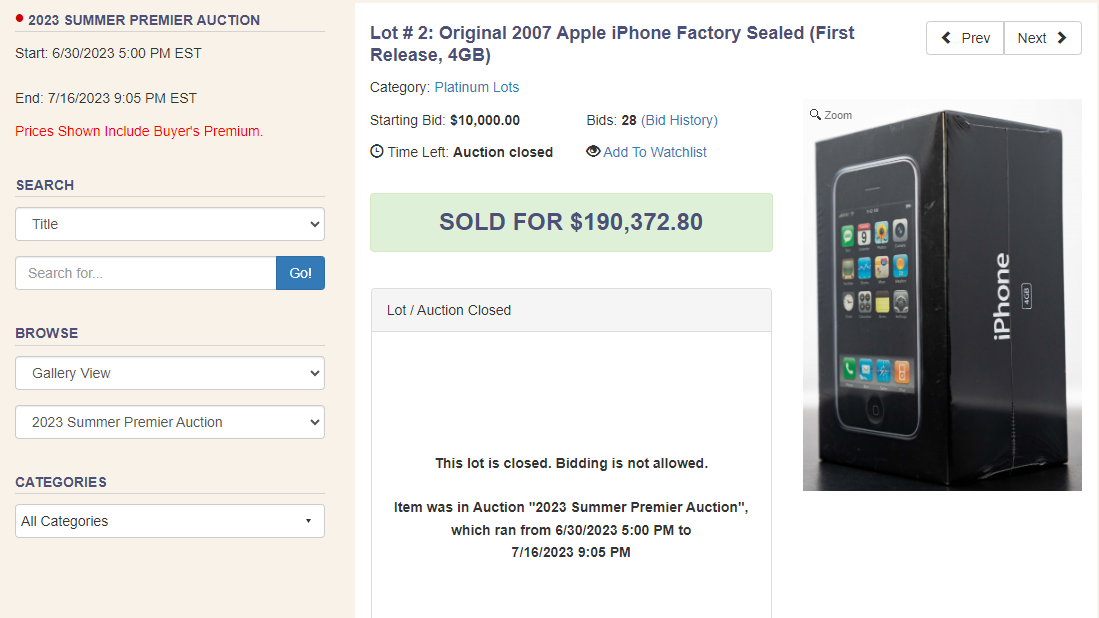1099x618 pixels.
Task: Click the red dot beside 2023 Summer Premier Auction
Action: point(18,17)
